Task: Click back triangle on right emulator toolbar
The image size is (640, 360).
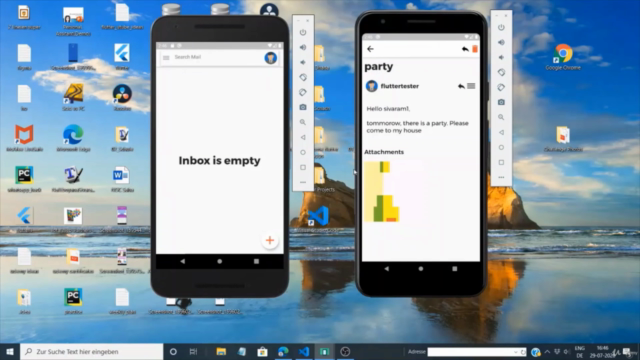Action: (501, 132)
